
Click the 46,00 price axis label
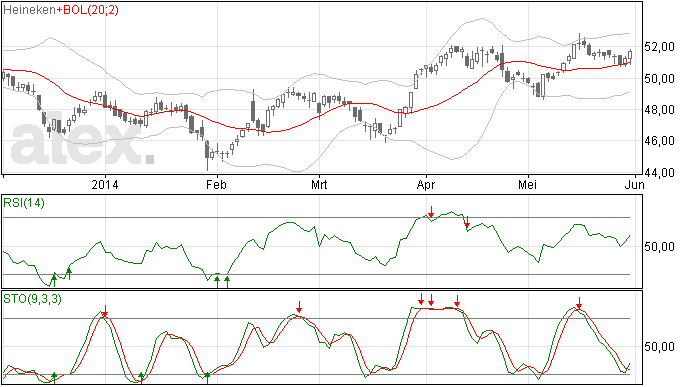pyautogui.click(x=659, y=141)
